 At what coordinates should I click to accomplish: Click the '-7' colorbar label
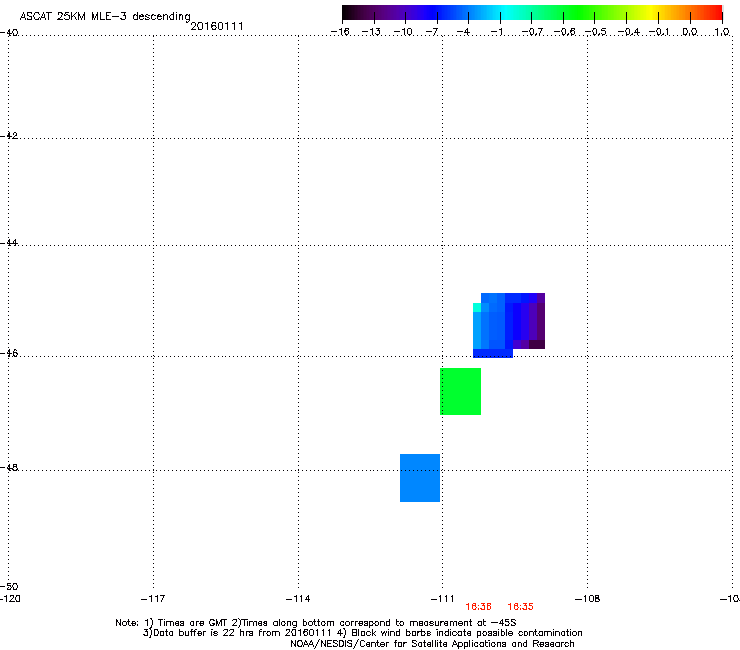[432, 32]
